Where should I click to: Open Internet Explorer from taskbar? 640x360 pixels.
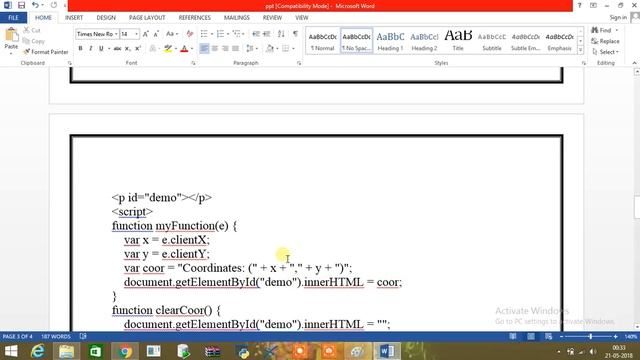pos(38,351)
